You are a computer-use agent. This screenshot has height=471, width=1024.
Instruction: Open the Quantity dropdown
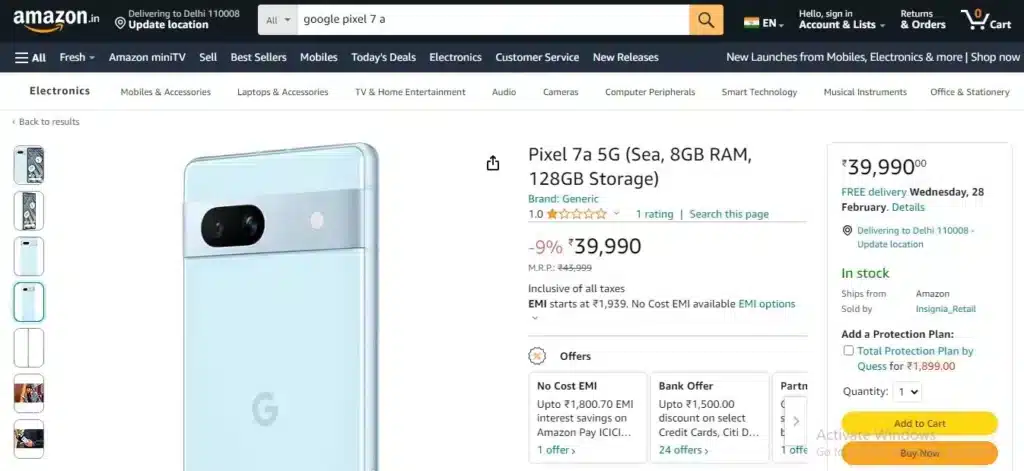tap(907, 392)
